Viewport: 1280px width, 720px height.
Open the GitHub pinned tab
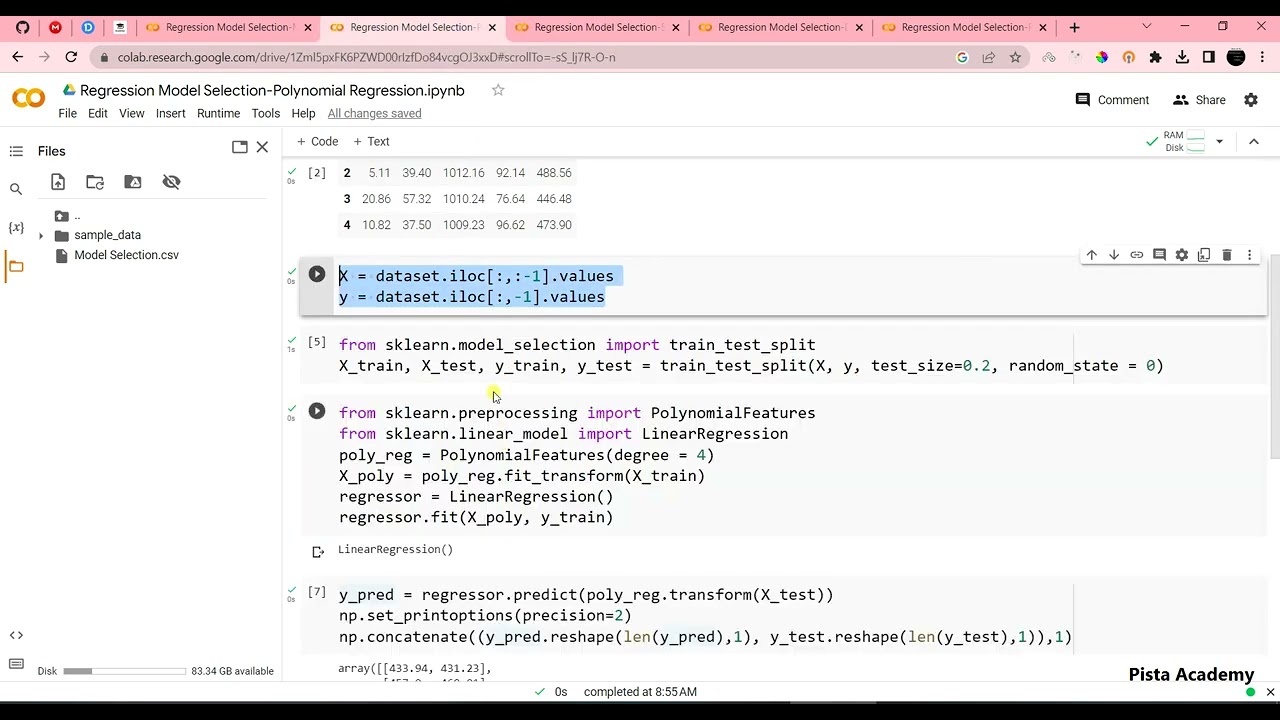point(22,27)
